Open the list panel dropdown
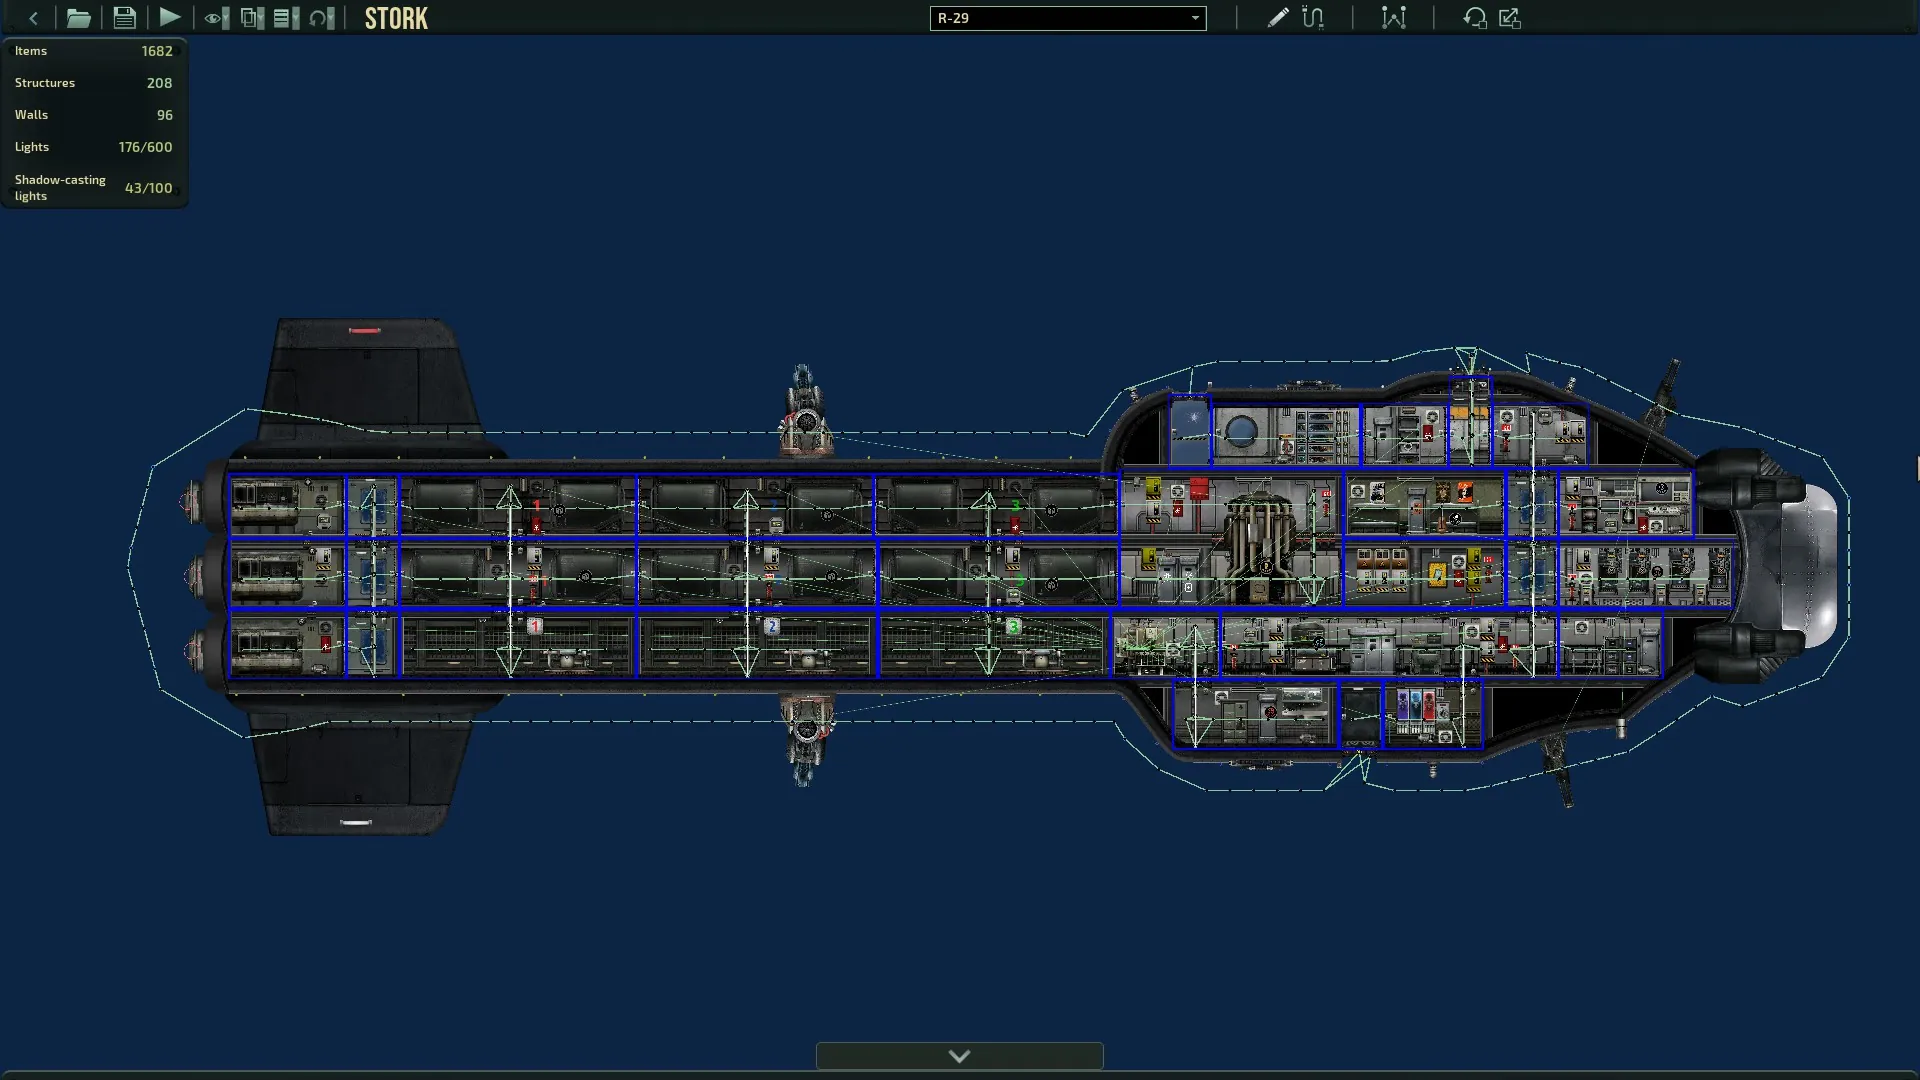The height and width of the screenshot is (1080, 1920). coord(286,18)
